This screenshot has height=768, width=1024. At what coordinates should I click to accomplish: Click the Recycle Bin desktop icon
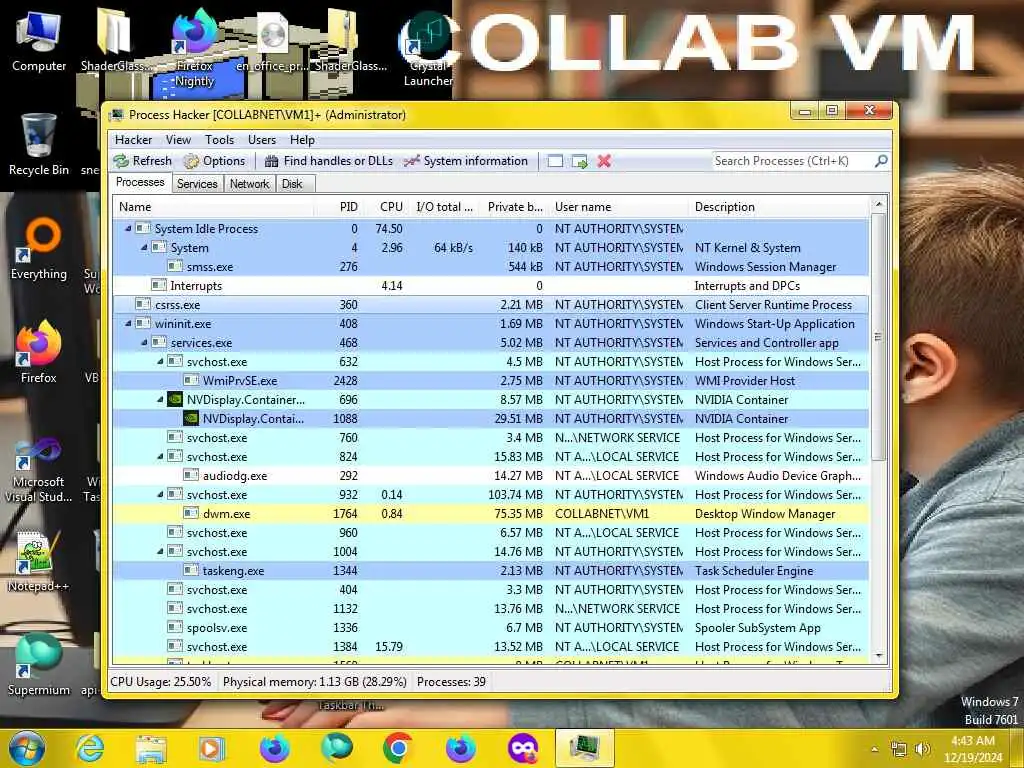[x=39, y=145]
